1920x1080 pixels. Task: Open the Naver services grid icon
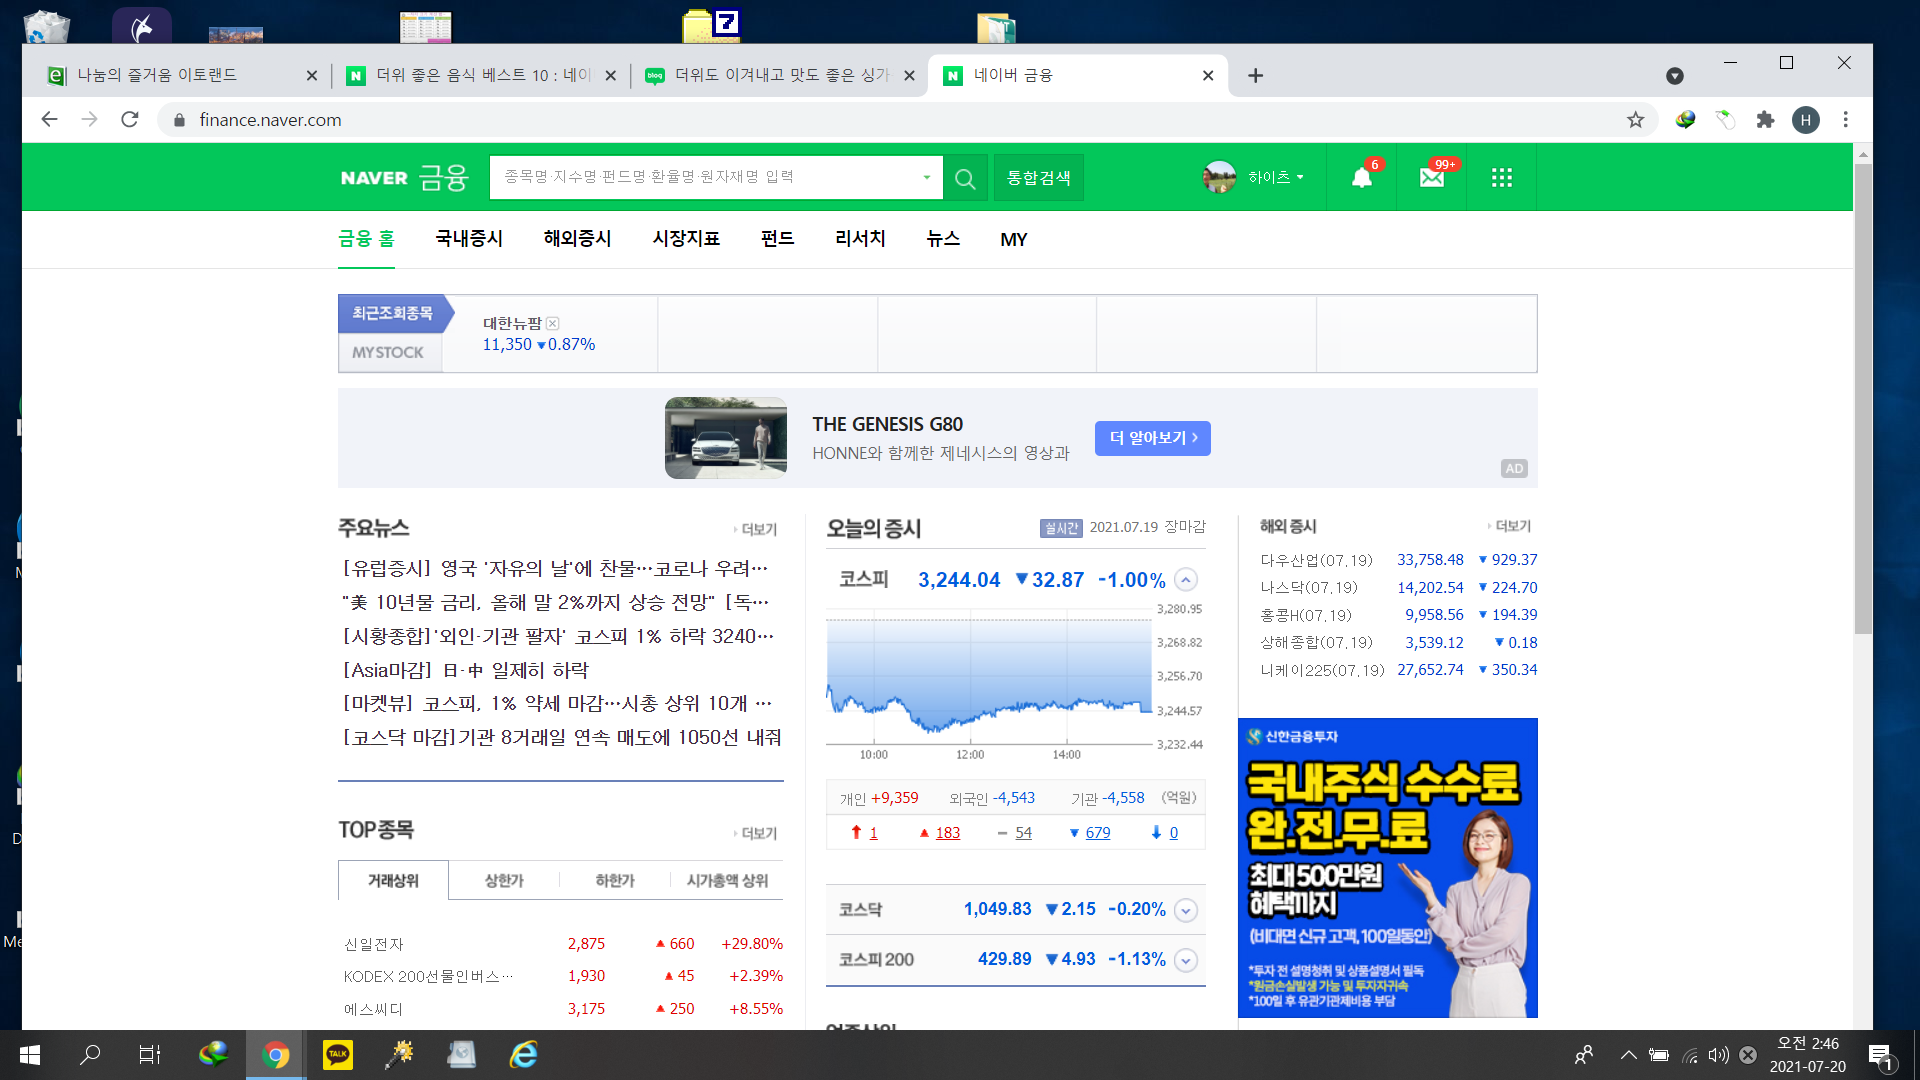1501,178
